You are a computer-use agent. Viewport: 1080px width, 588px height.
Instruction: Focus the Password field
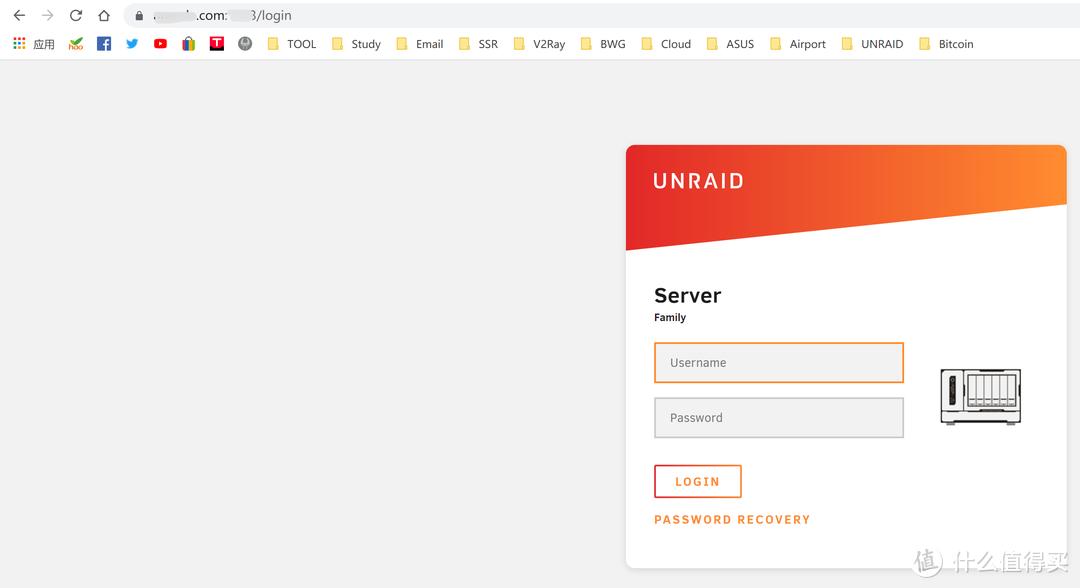tap(778, 418)
